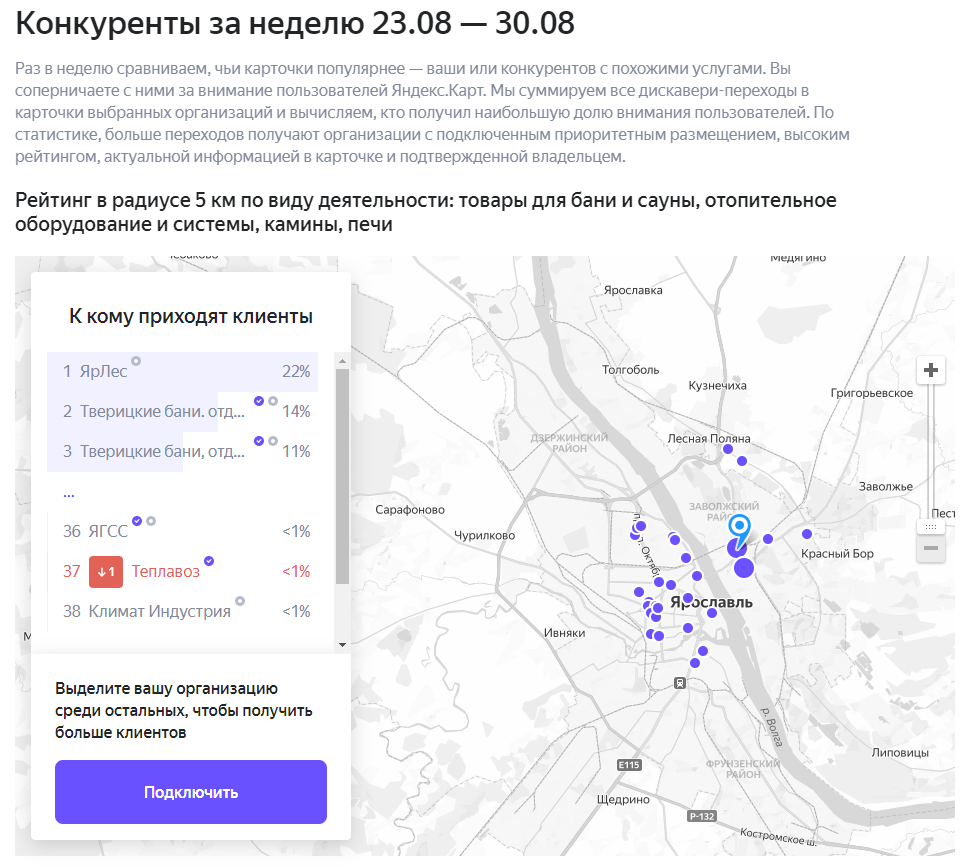
Task: Click the verified badge on the 14% Тверицкие бани row
Action: (x=259, y=401)
